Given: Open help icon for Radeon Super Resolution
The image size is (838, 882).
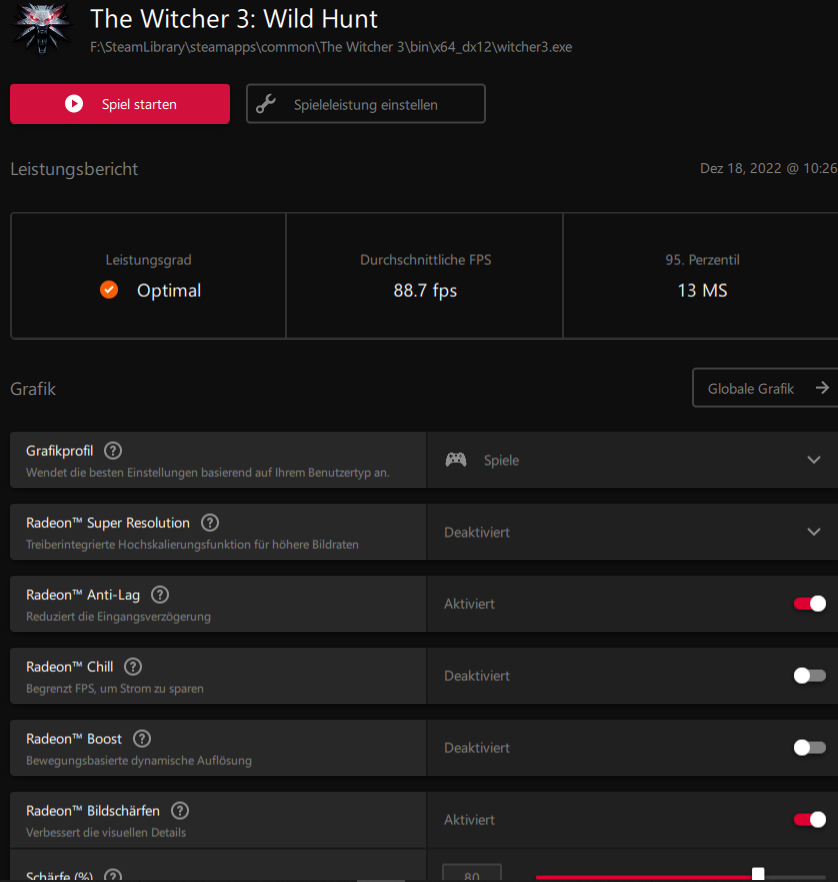Looking at the screenshot, I should pos(210,523).
